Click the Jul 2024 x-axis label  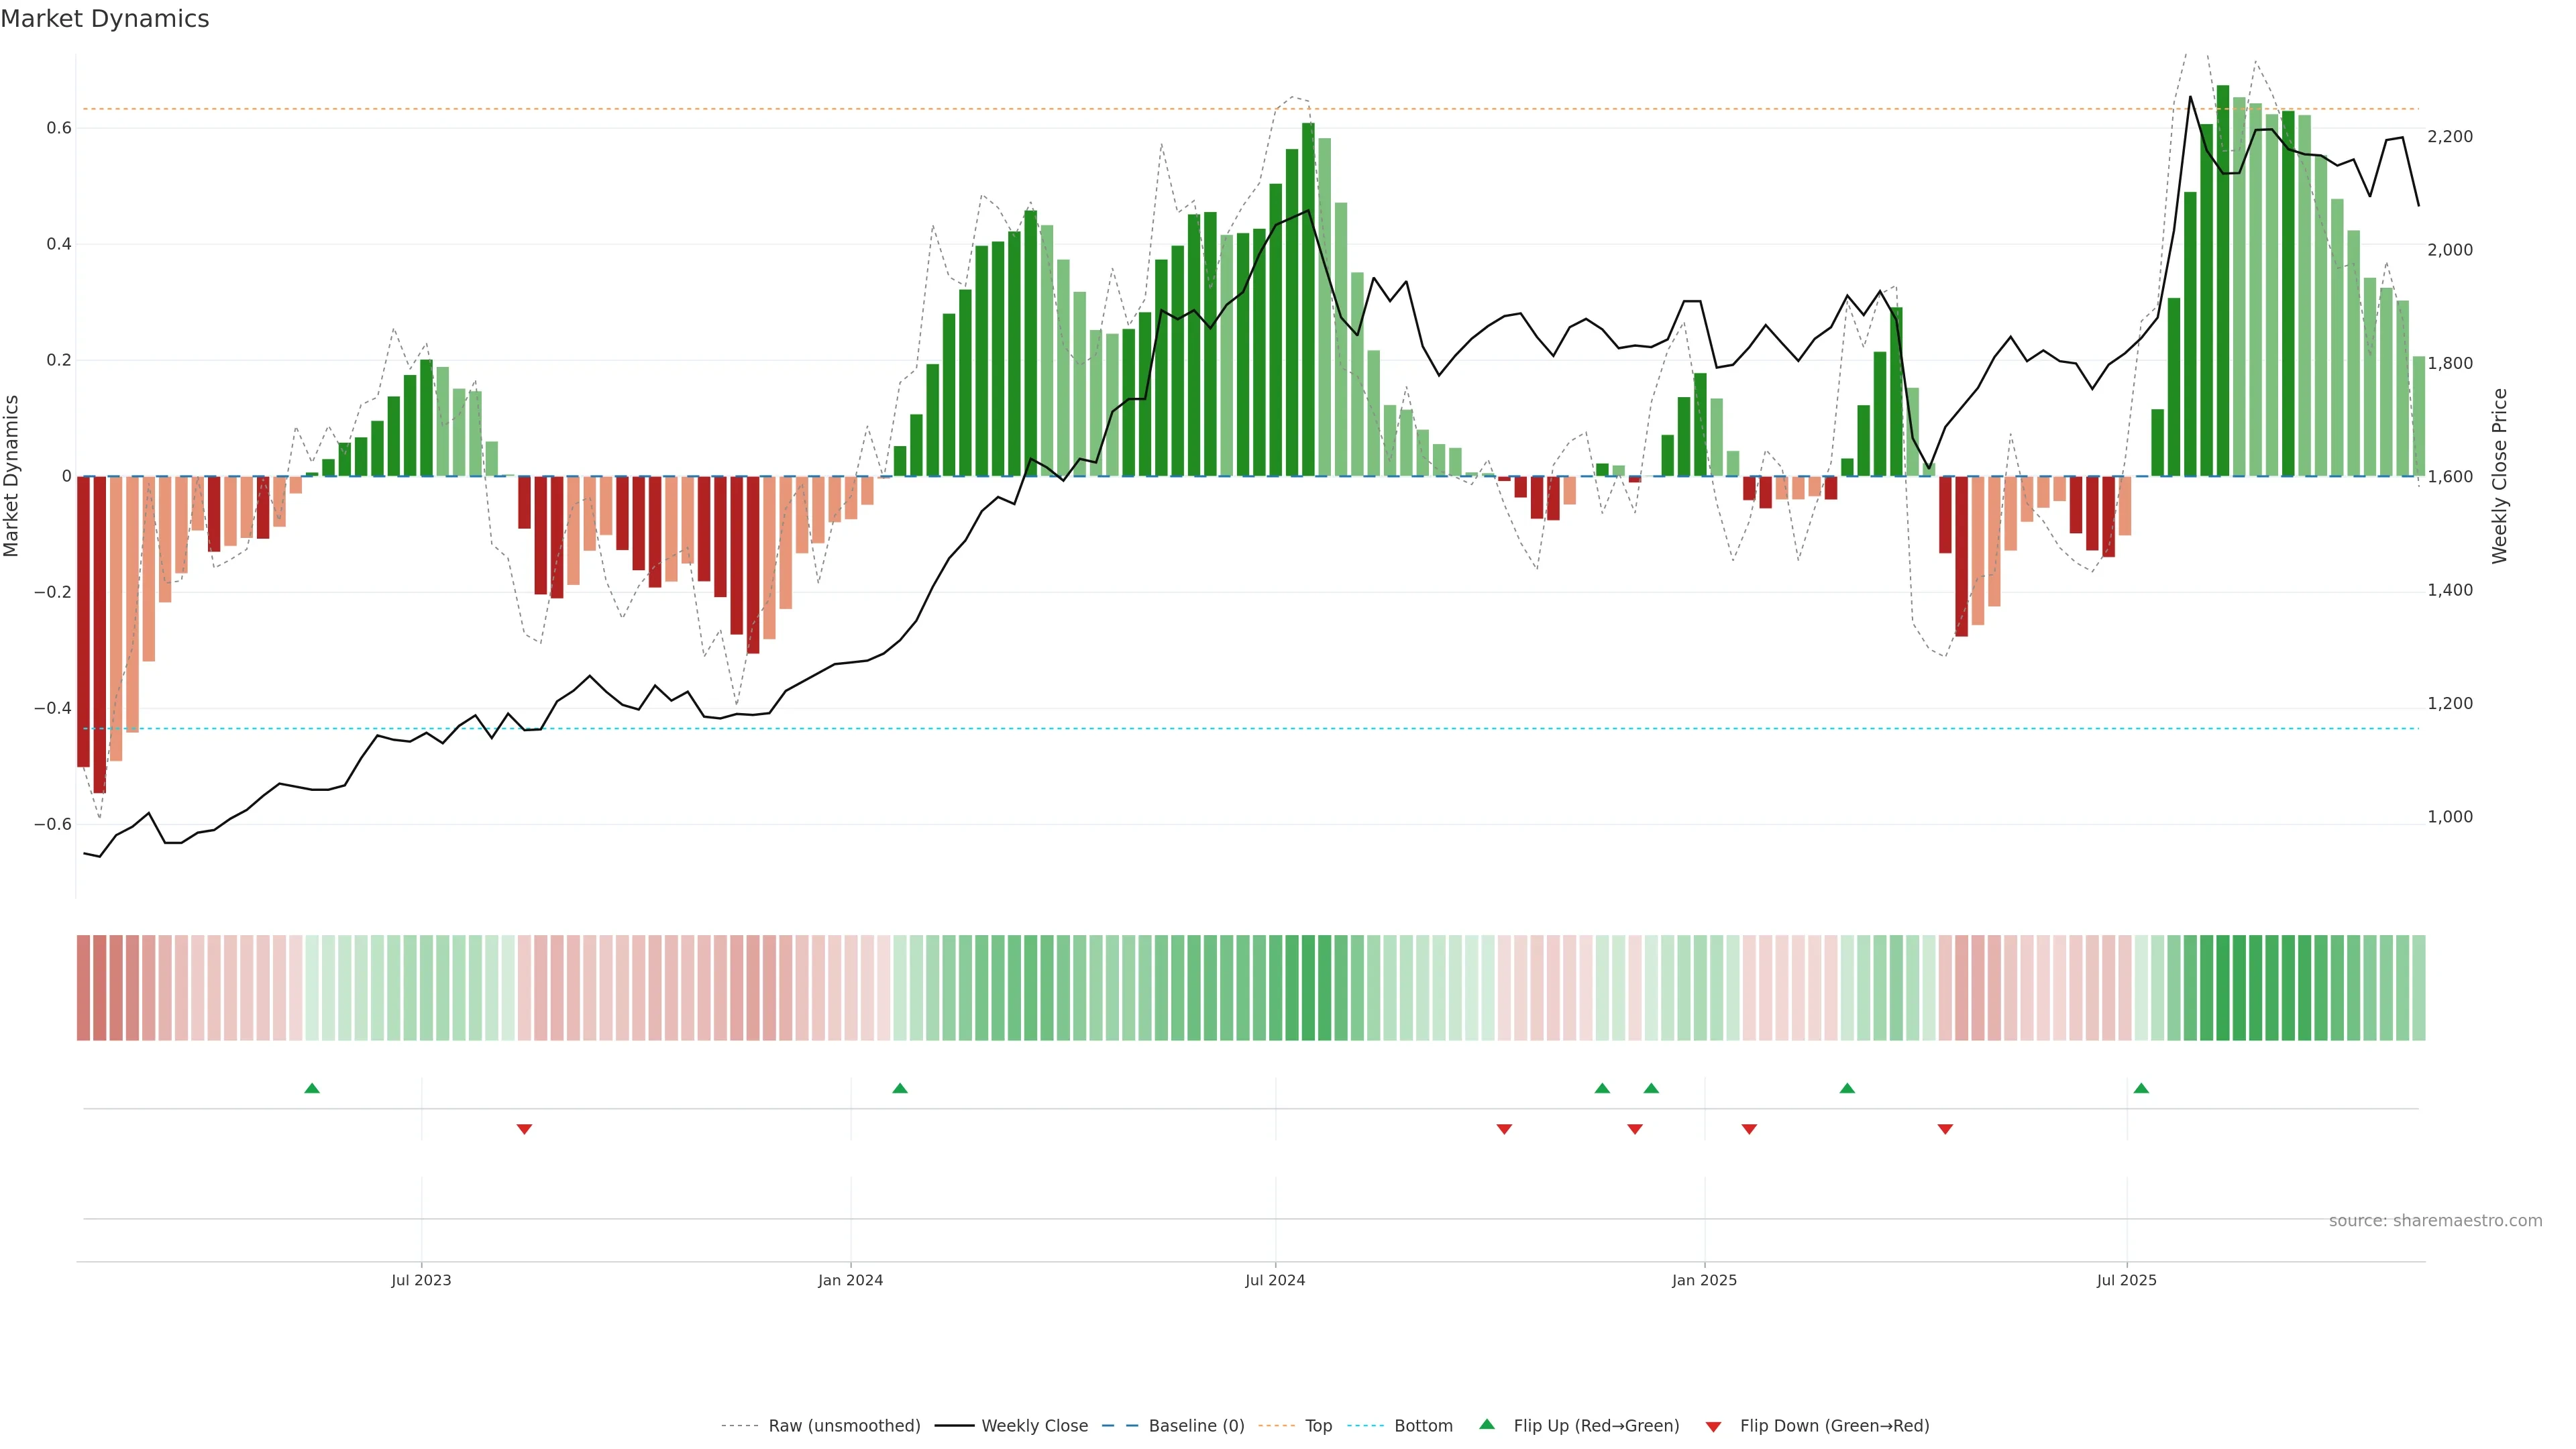pyautogui.click(x=1275, y=1280)
